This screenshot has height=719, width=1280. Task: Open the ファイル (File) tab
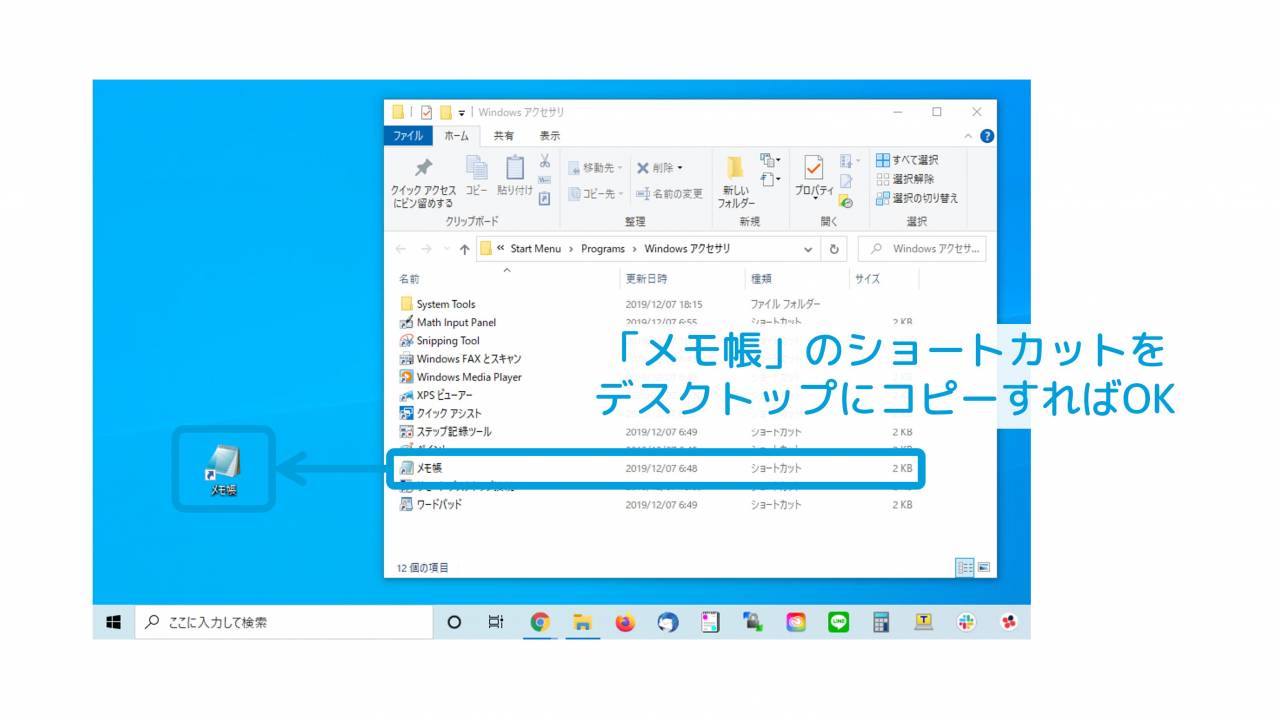tap(407, 136)
